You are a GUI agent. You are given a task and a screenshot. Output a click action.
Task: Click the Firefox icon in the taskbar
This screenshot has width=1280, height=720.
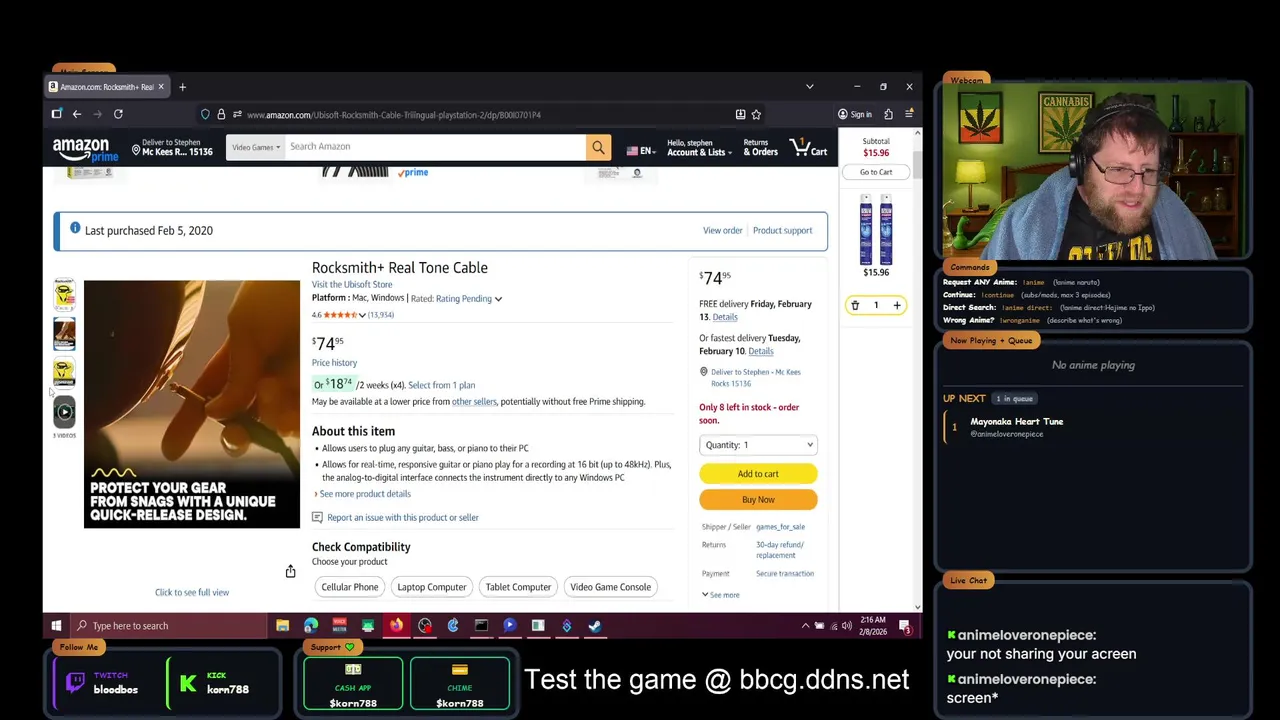(396, 626)
